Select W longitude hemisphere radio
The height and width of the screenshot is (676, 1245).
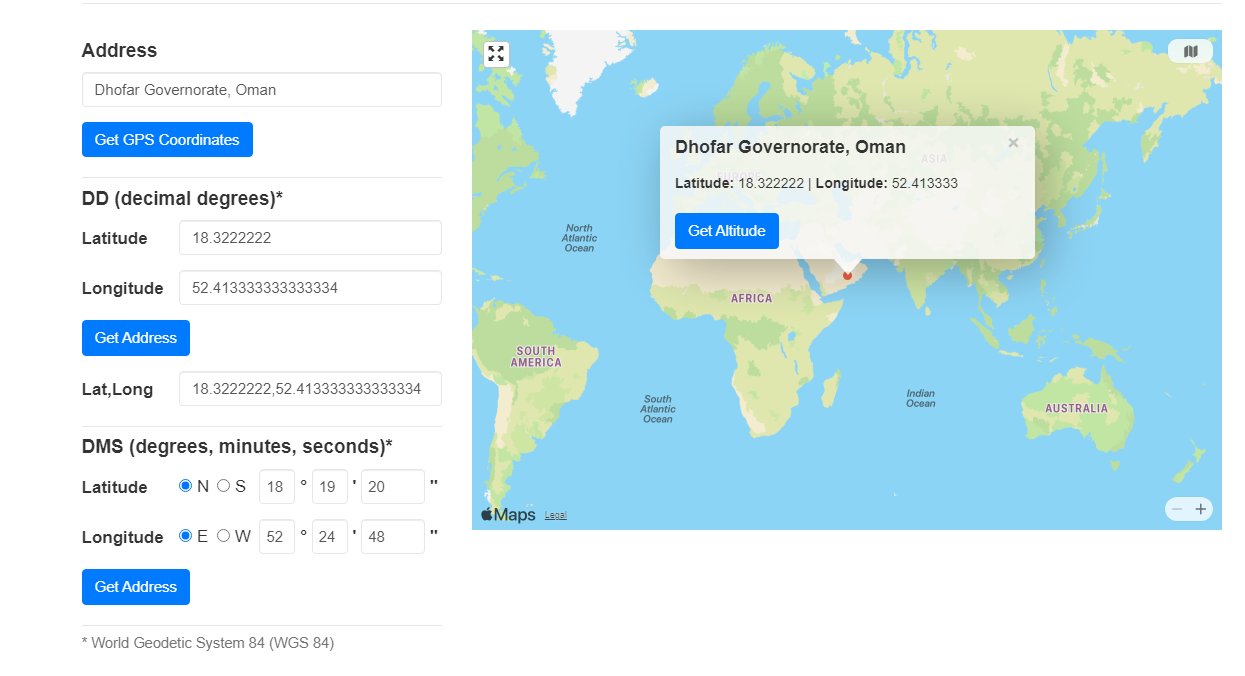pos(223,536)
